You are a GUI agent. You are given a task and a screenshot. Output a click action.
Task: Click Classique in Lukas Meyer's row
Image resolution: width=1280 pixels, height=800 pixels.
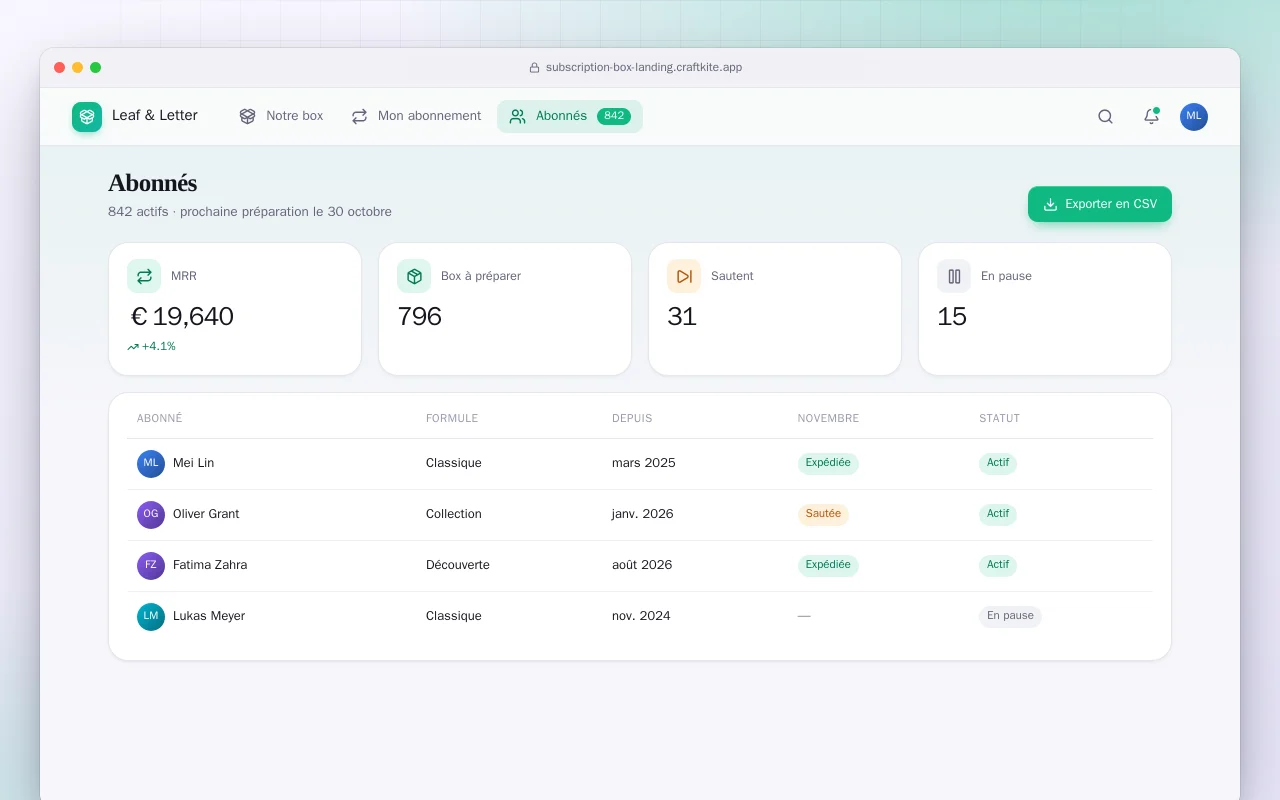(454, 616)
